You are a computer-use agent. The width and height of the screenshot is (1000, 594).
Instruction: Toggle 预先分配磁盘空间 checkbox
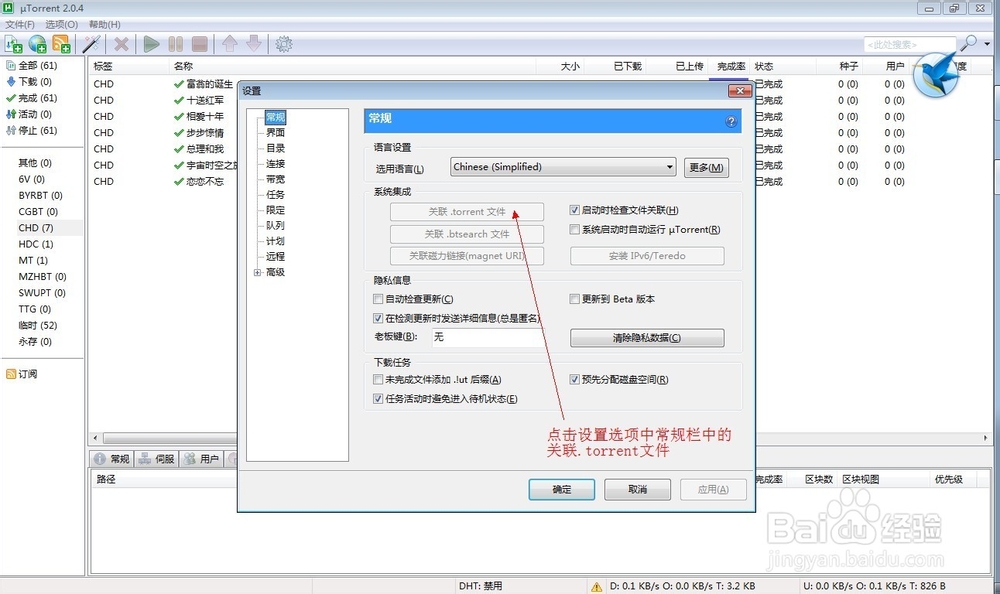click(x=575, y=380)
